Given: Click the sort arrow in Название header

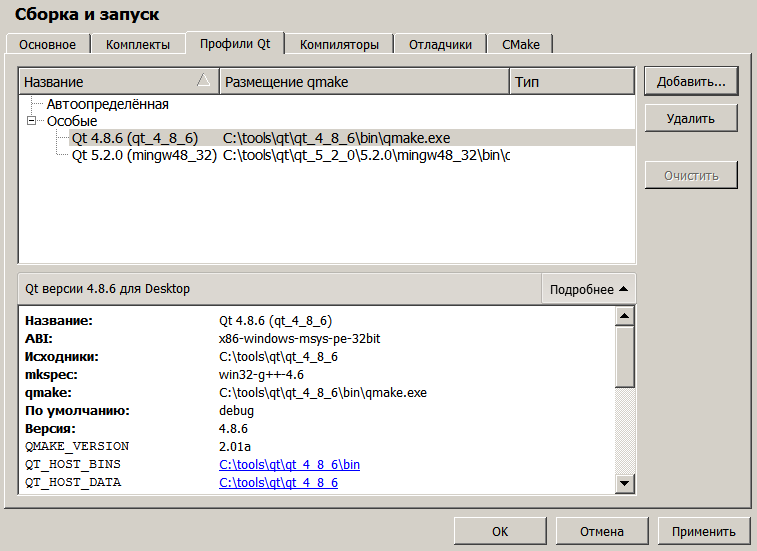Looking at the screenshot, I should click(204, 80).
